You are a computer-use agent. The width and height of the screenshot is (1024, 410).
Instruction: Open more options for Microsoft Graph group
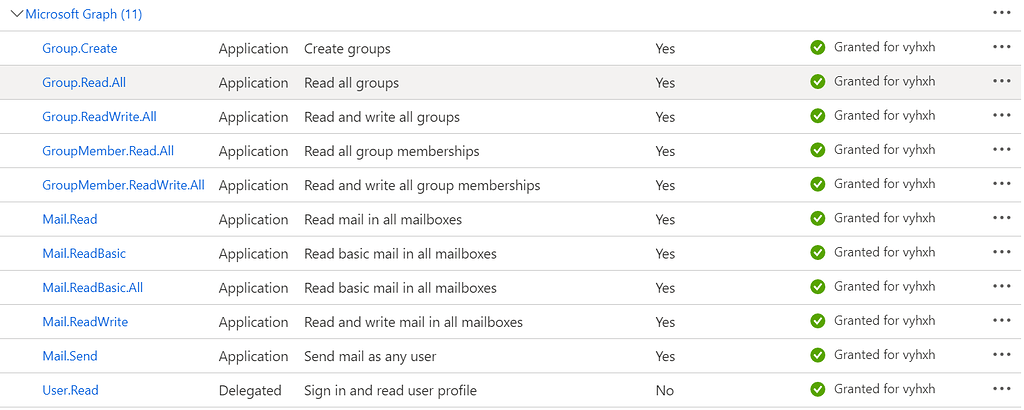[x=1002, y=13]
